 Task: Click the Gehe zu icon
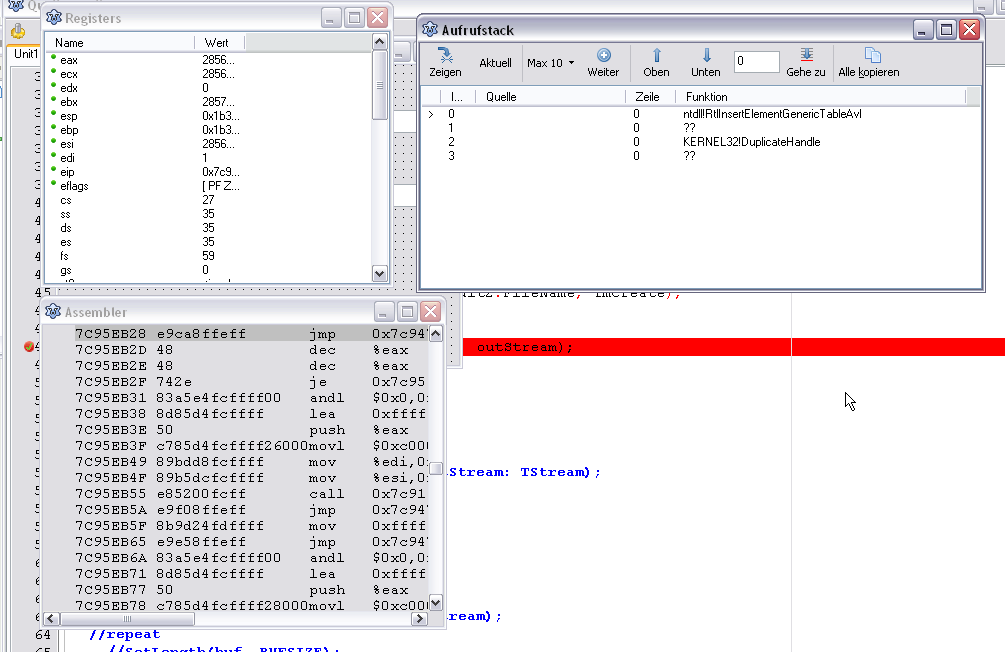(x=806, y=56)
